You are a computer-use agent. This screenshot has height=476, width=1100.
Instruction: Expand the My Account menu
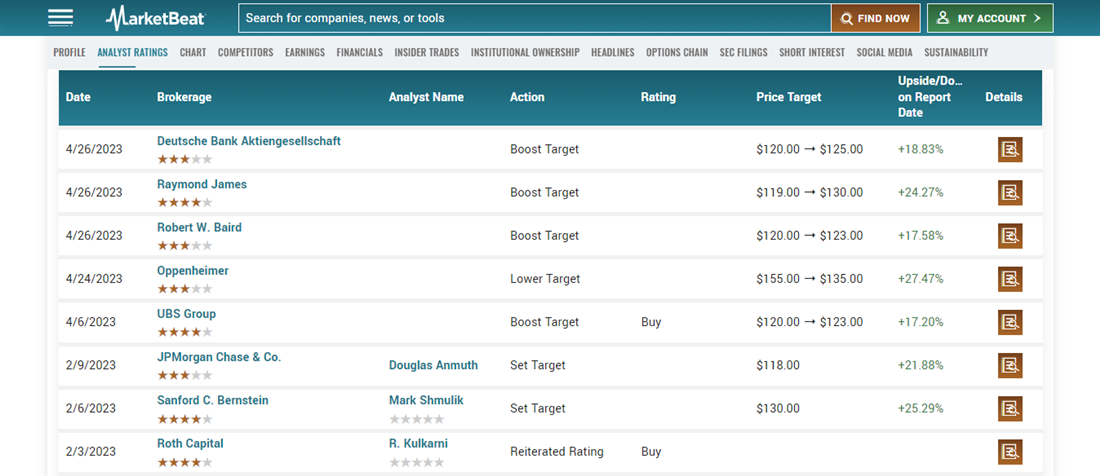989,18
